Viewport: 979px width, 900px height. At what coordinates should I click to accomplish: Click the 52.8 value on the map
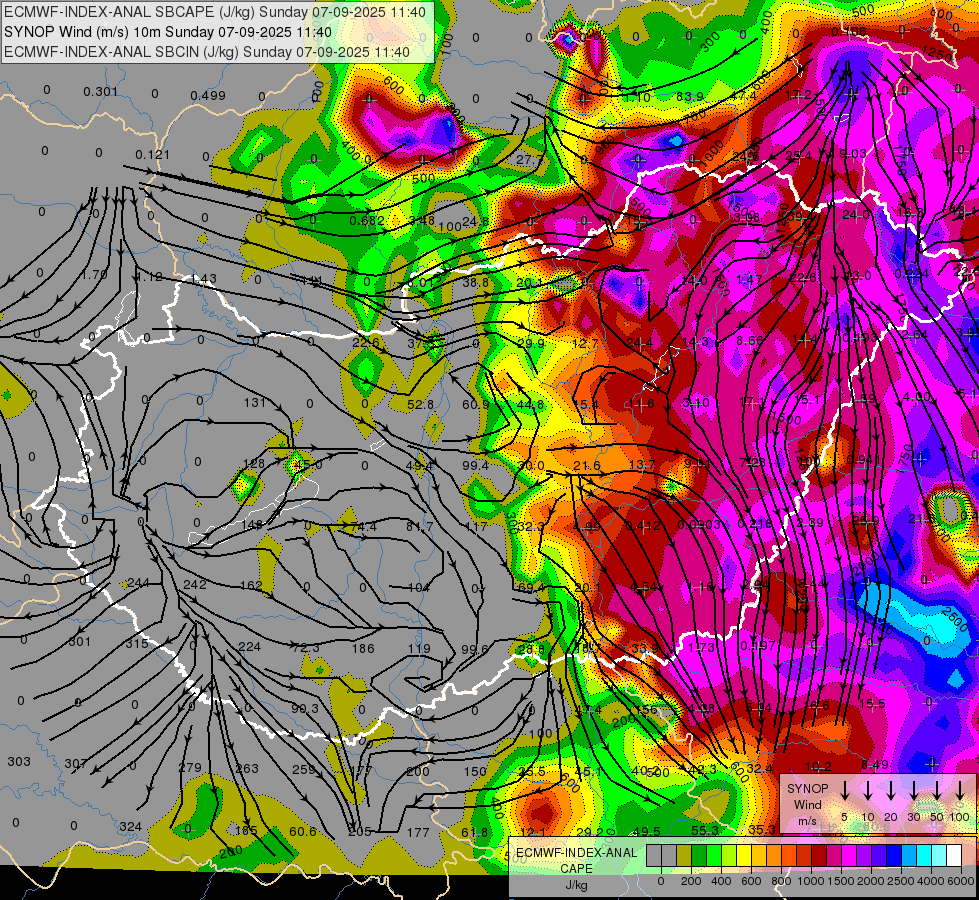(x=420, y=405)
